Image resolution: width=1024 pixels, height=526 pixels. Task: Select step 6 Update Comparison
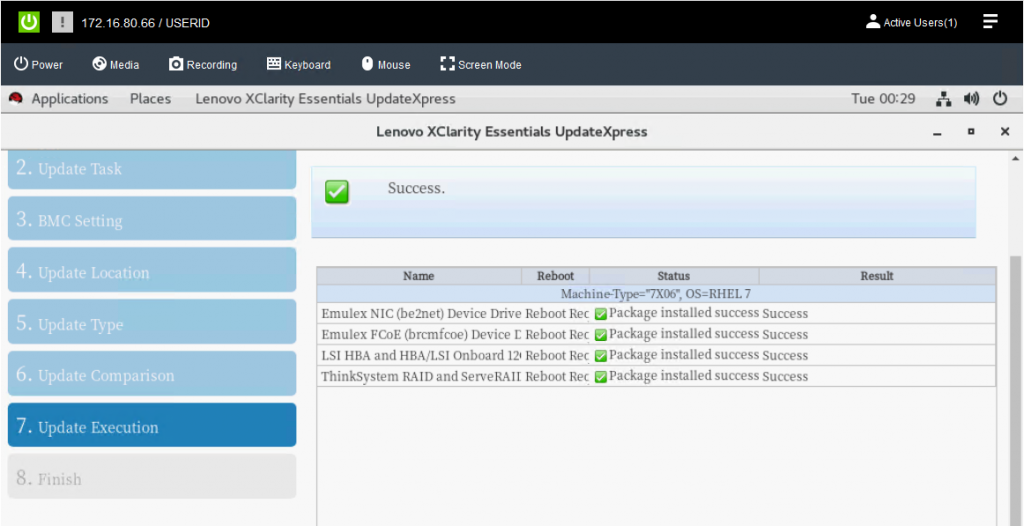(152, 374)
